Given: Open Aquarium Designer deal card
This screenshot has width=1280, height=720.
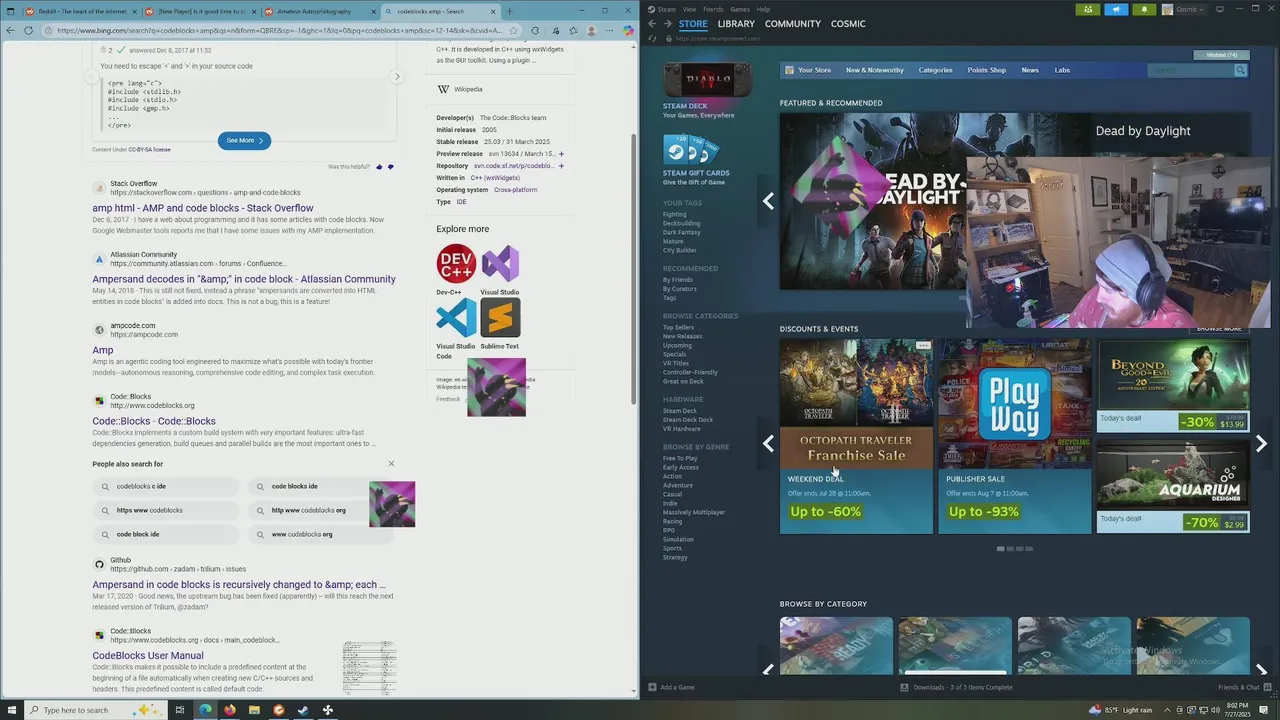Looking at the screenshot, I should pyautogui.click(x=1173, y=485).
